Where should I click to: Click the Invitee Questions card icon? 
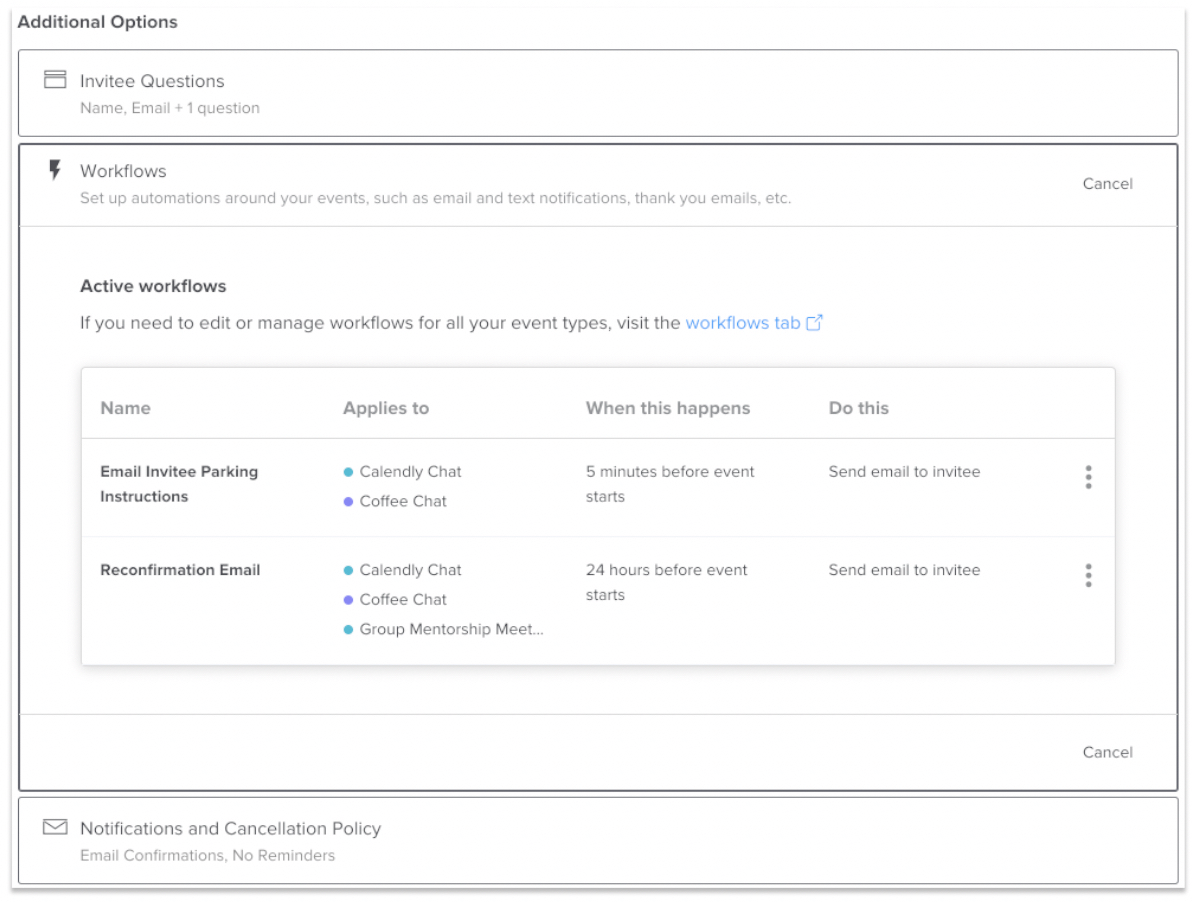tap(55, 79)
